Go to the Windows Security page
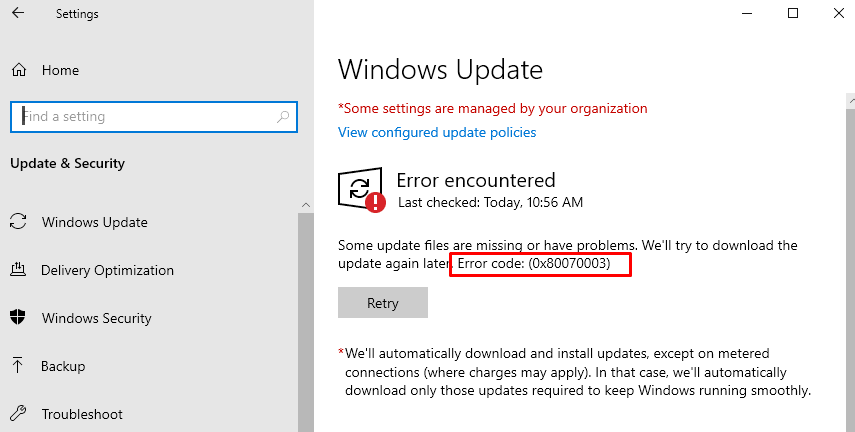This screenshot has height=432, width=855. pos(96,318)
